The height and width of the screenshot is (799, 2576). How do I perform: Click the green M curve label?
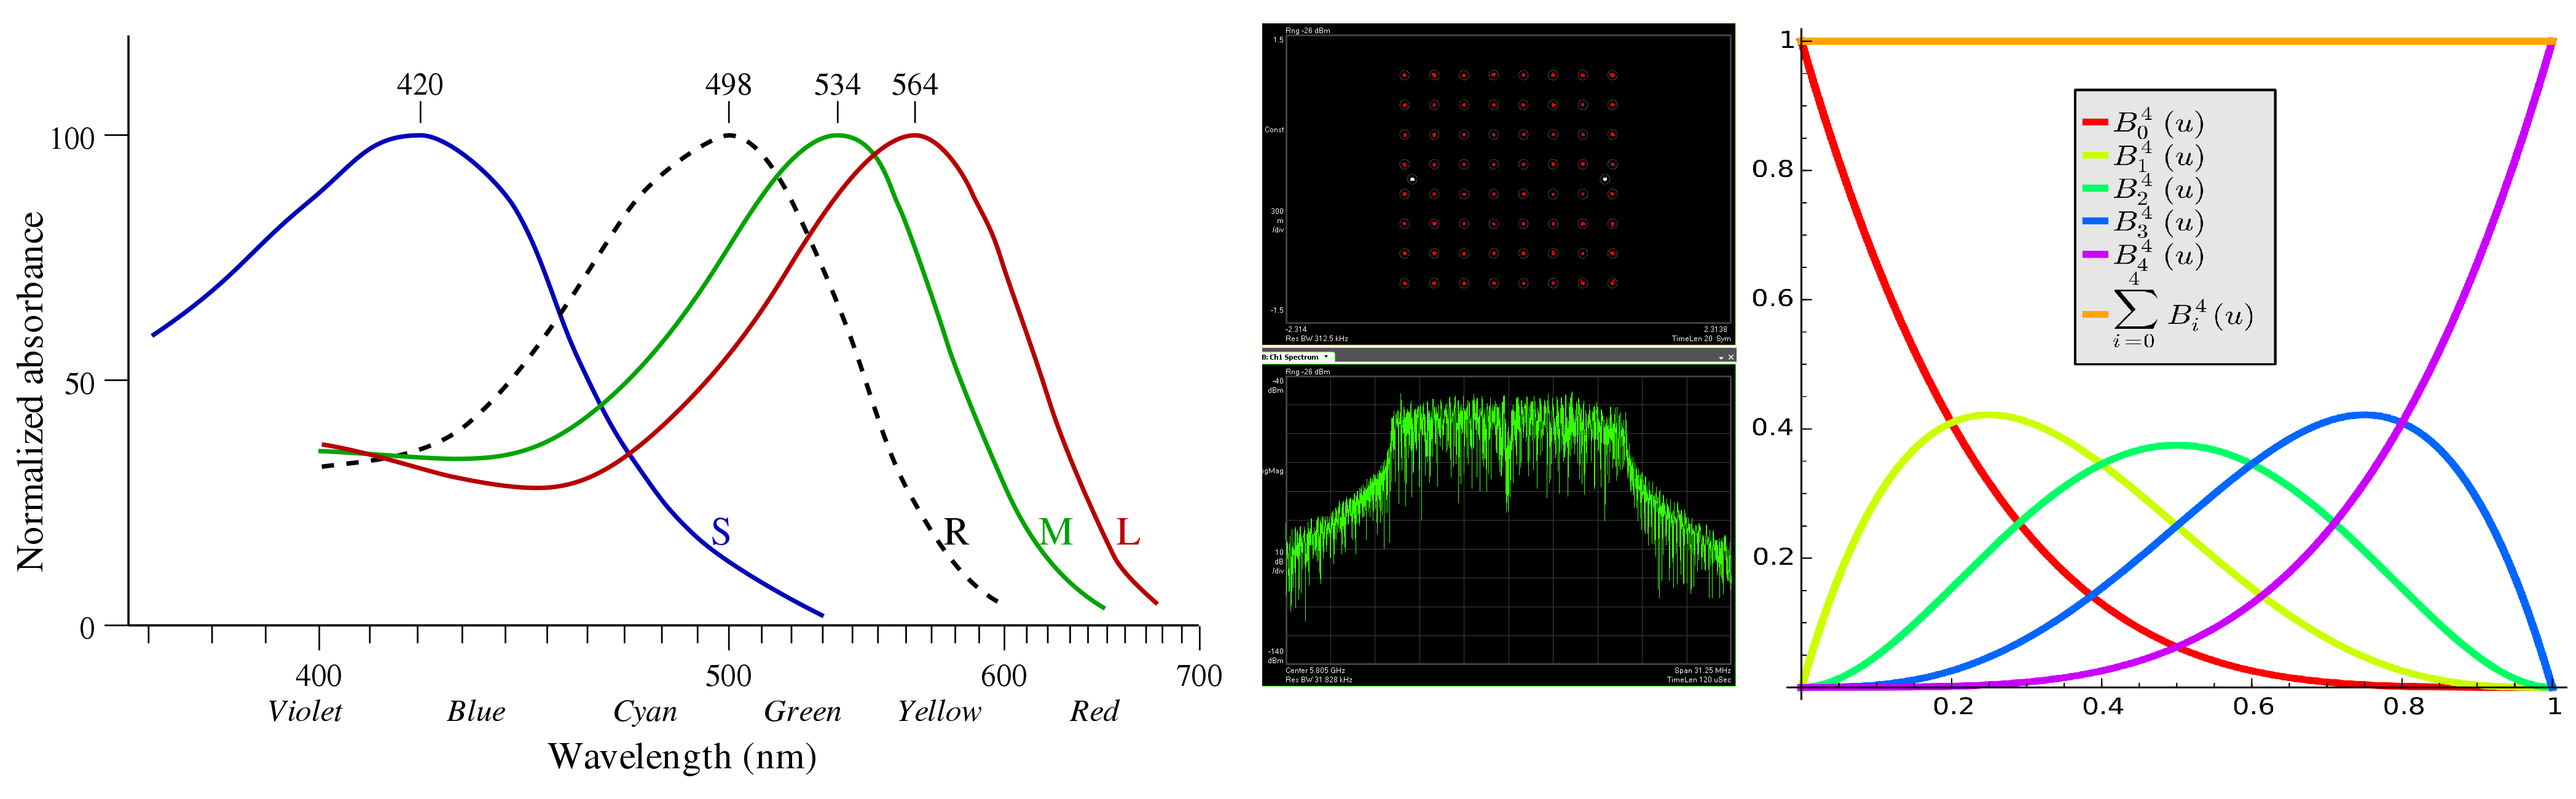[1056, 532]
